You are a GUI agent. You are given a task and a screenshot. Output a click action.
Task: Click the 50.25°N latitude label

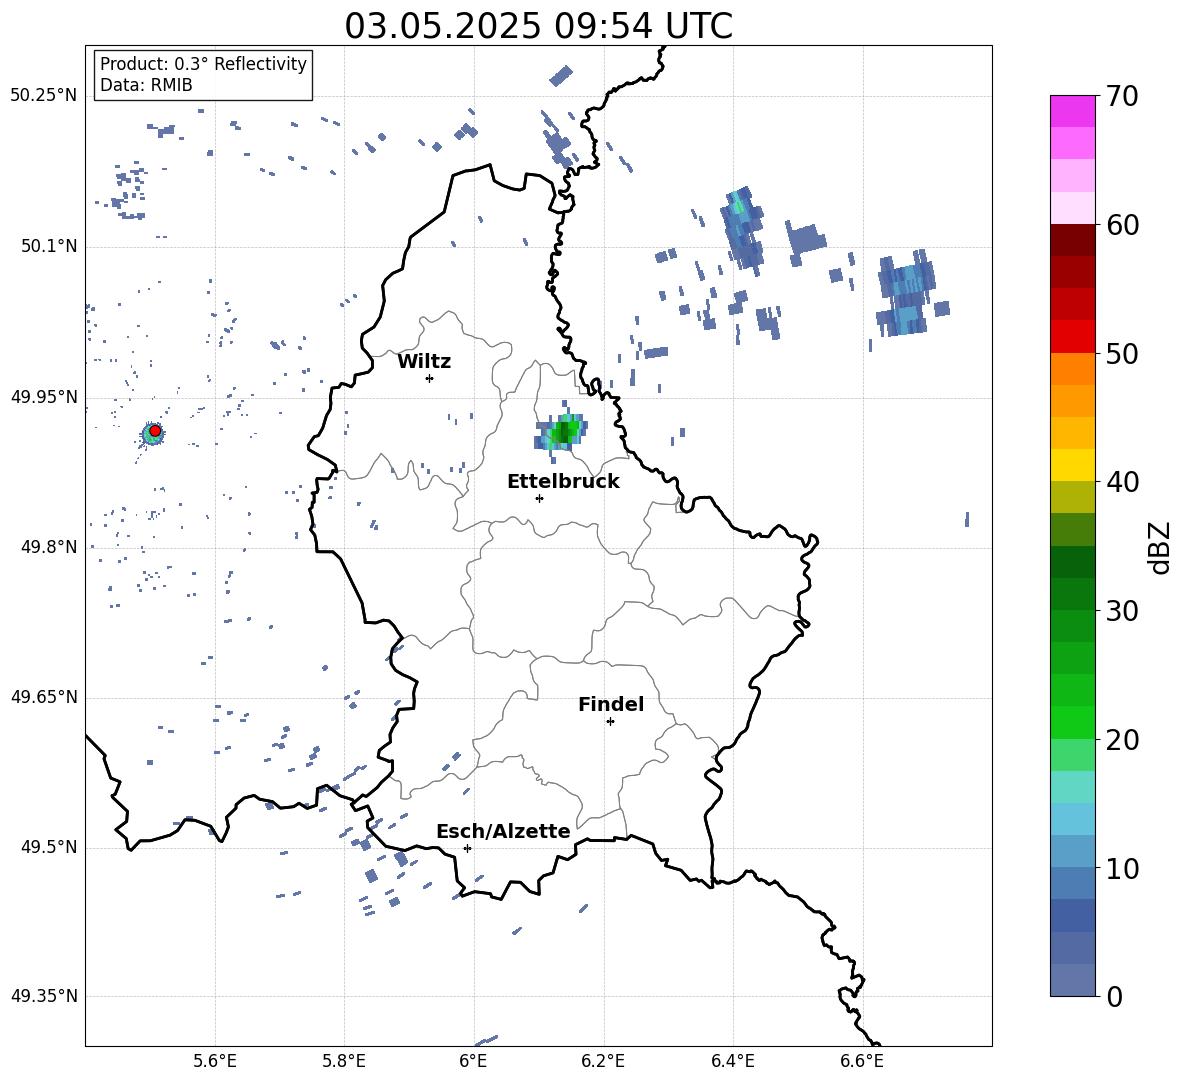(x=44, y=96)
